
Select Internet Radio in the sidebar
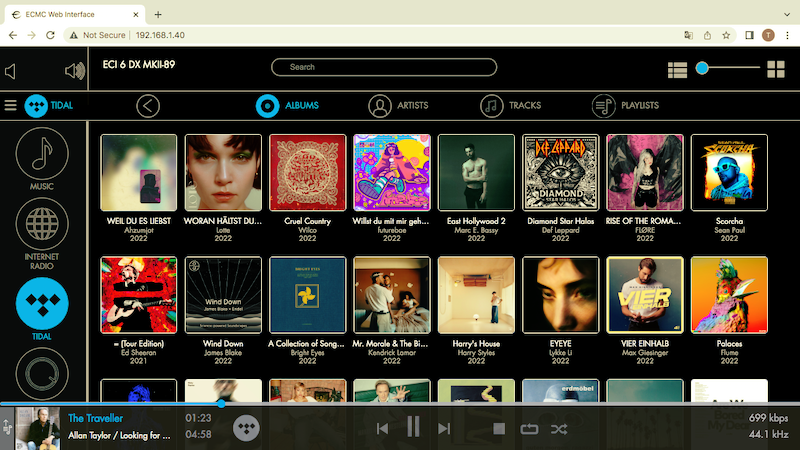point(42,234)
